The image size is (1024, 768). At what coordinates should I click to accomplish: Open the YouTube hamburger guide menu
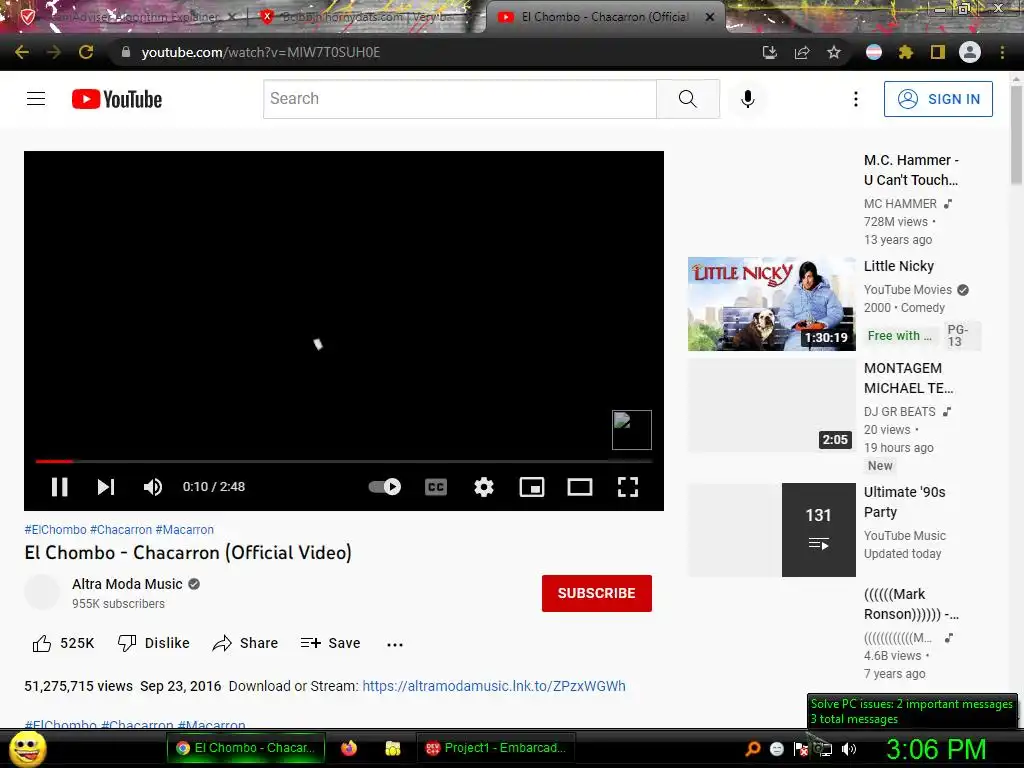tap(36, 99)
